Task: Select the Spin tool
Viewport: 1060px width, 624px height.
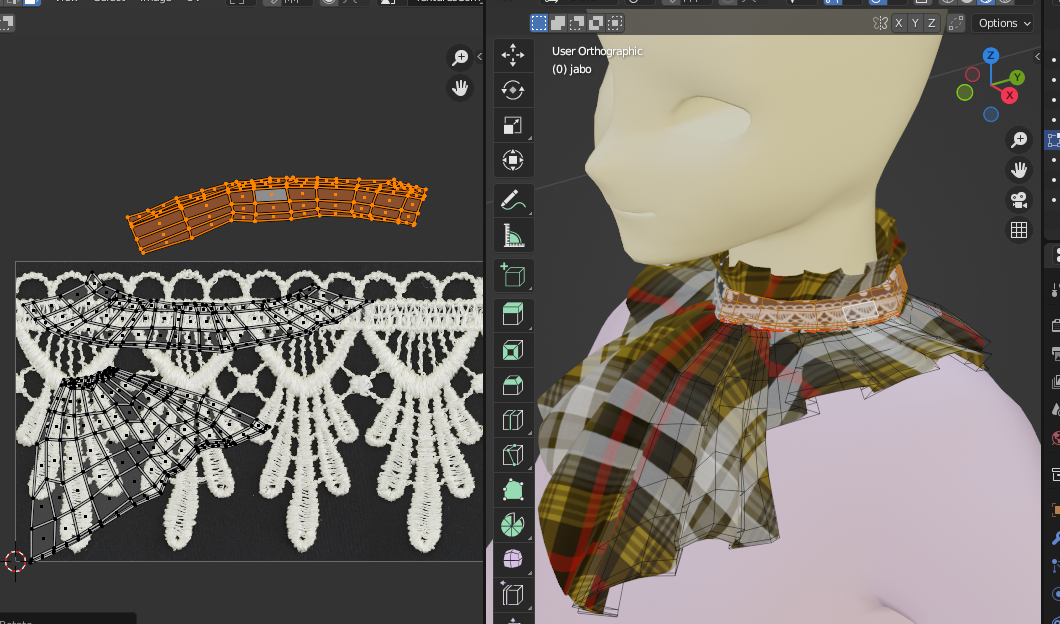Action: [513, 525]
